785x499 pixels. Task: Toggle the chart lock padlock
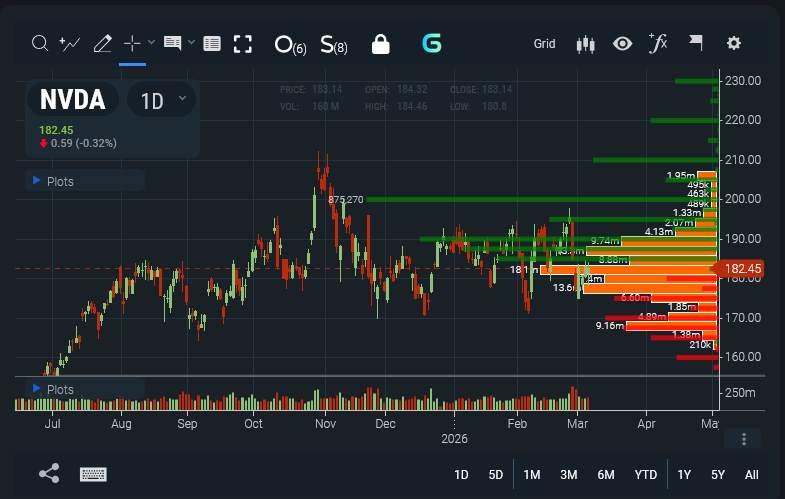pos(380,44)
